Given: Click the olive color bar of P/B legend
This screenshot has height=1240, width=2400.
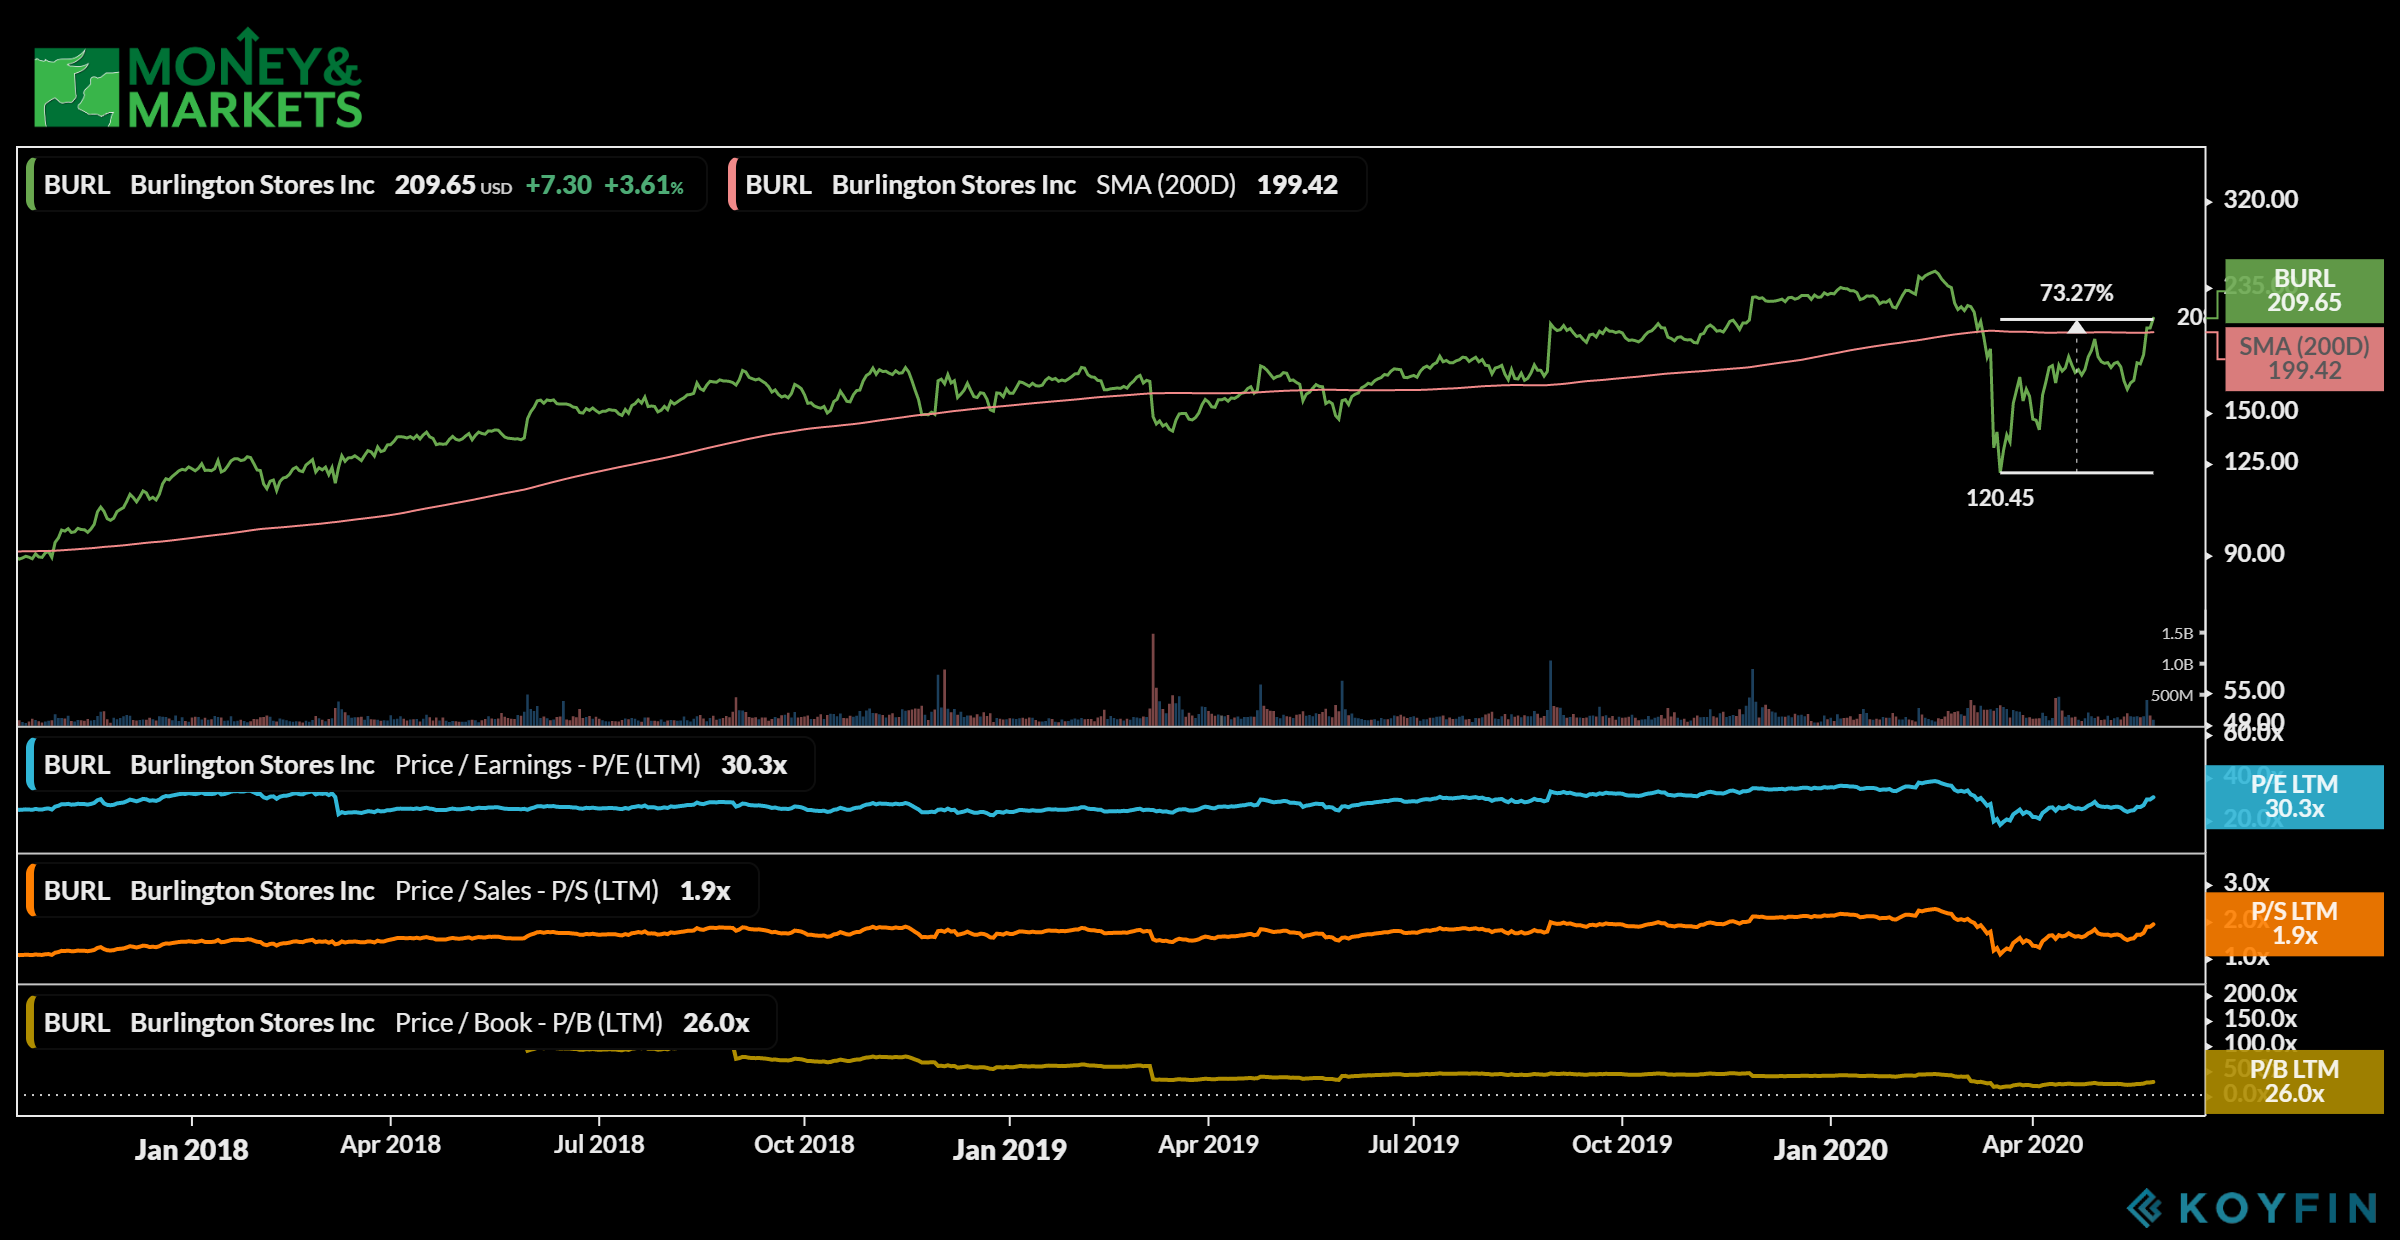Looking at the screenshot, I should (31, 1023).
